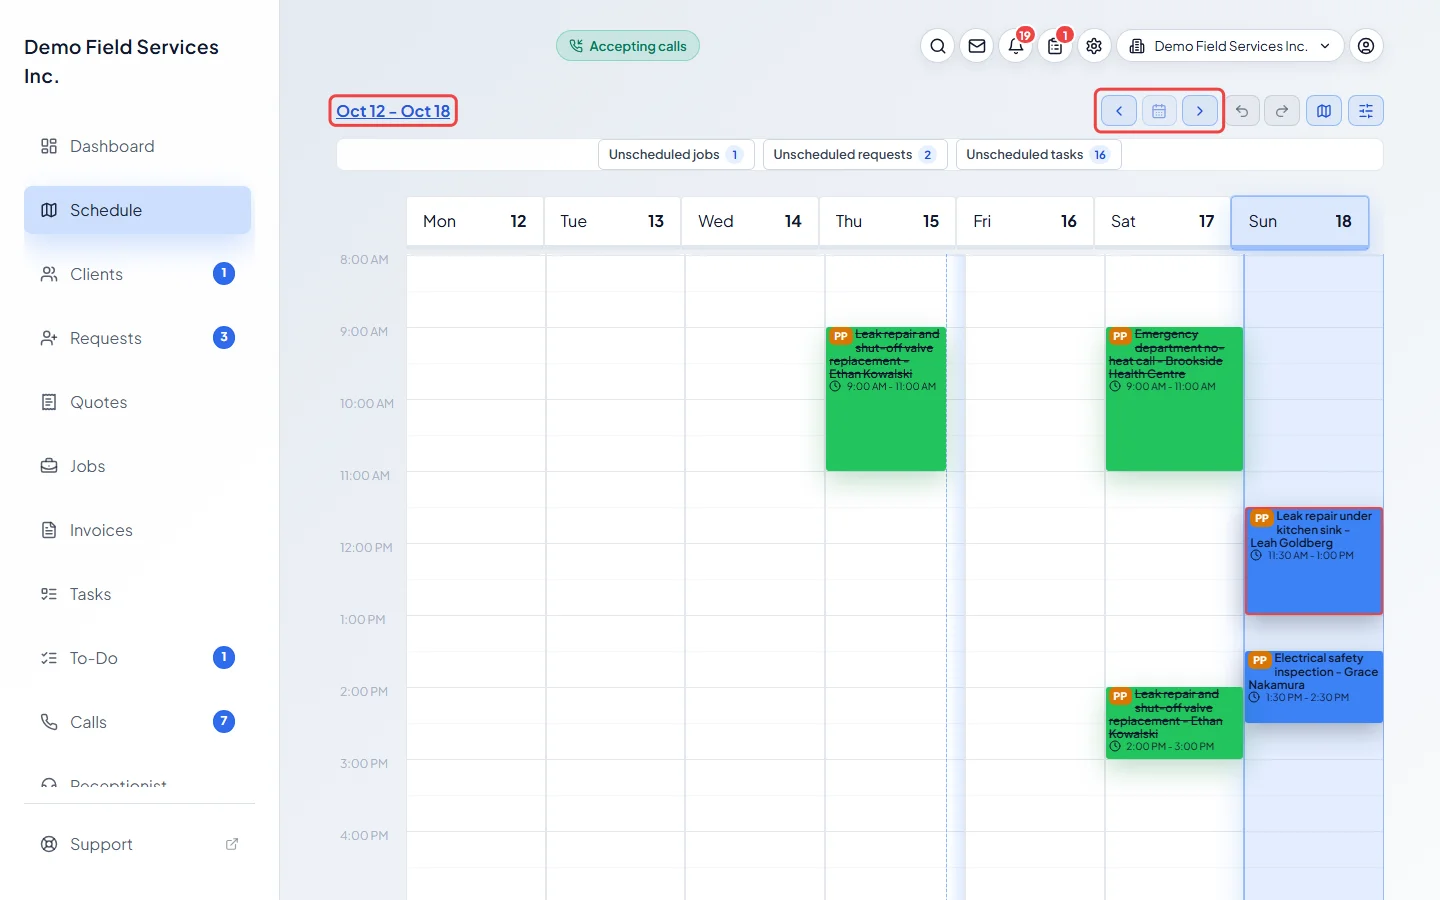1440x900 pixels.
Task: Select the Mon 12 day header
Action: 475,221
